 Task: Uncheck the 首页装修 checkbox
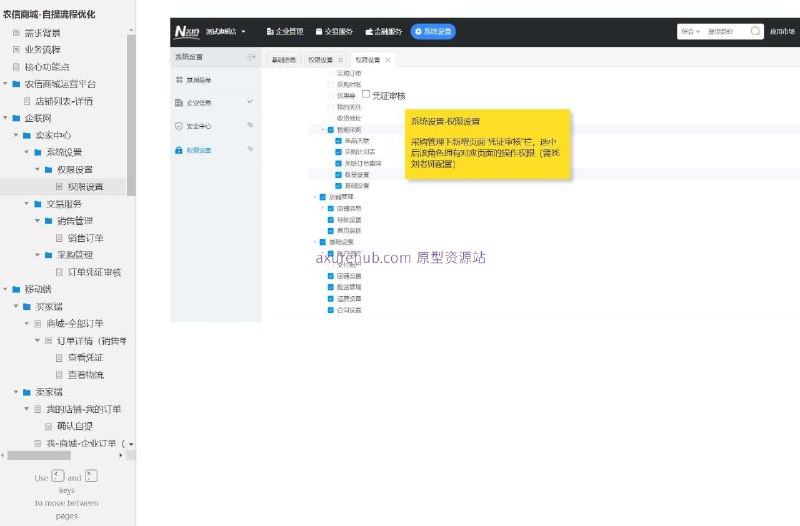(331, 231)
